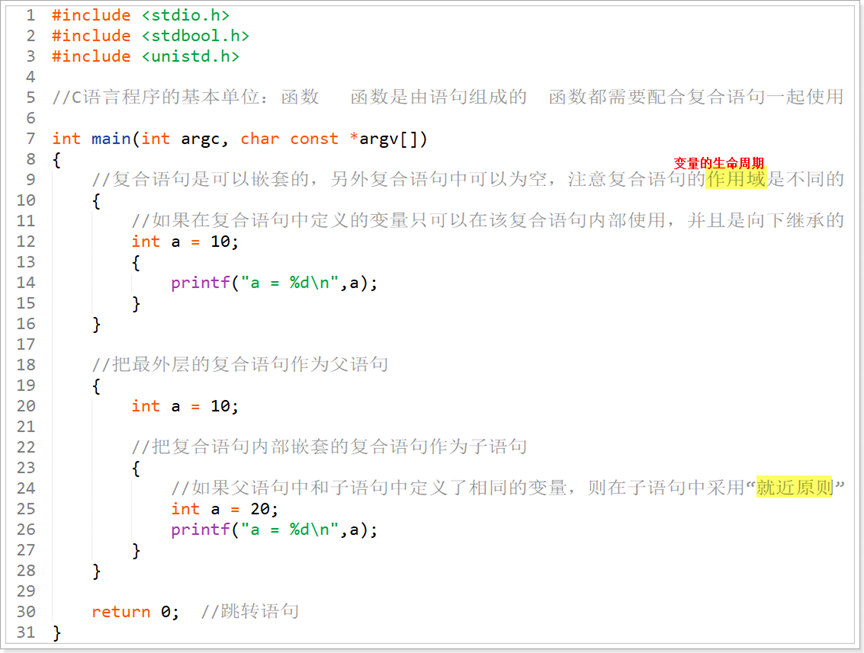
Task: Click the red annotation 变量的生命周期
Action: tap(719, 163)
